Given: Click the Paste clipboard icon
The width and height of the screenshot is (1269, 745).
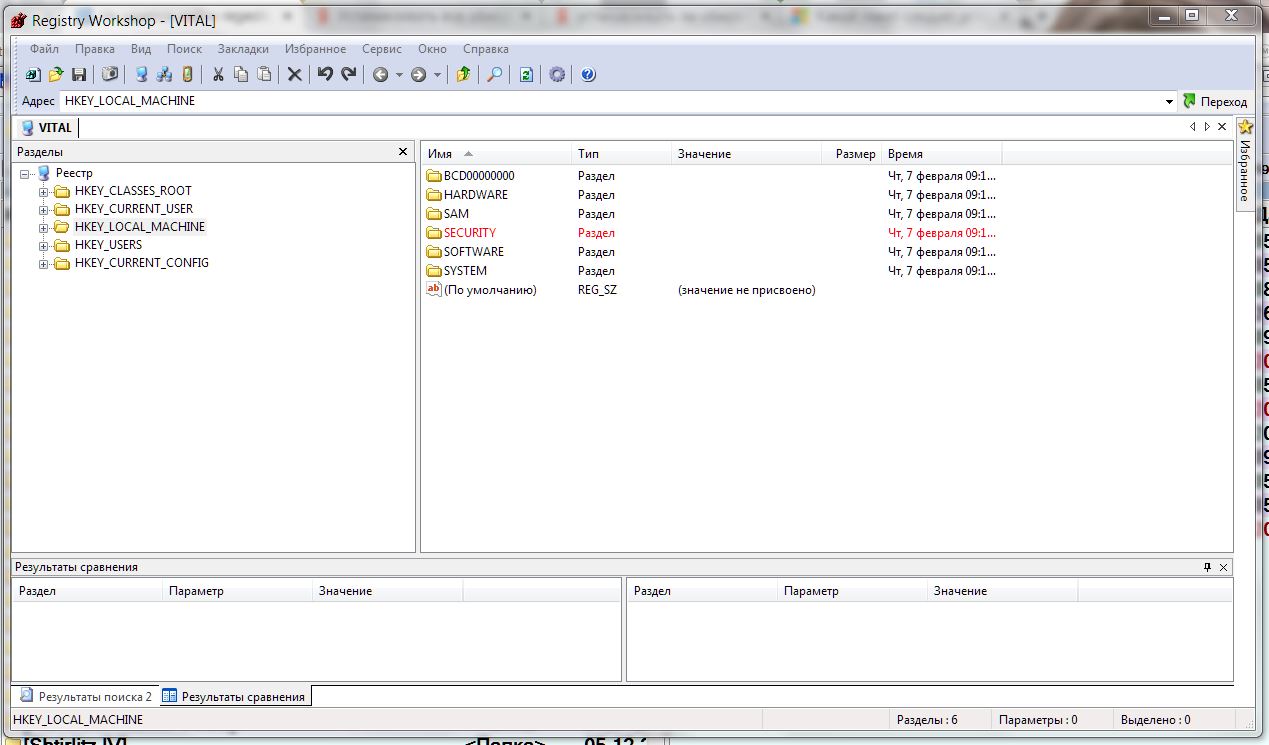Looking at the screenshot, I should coord(264,74).
